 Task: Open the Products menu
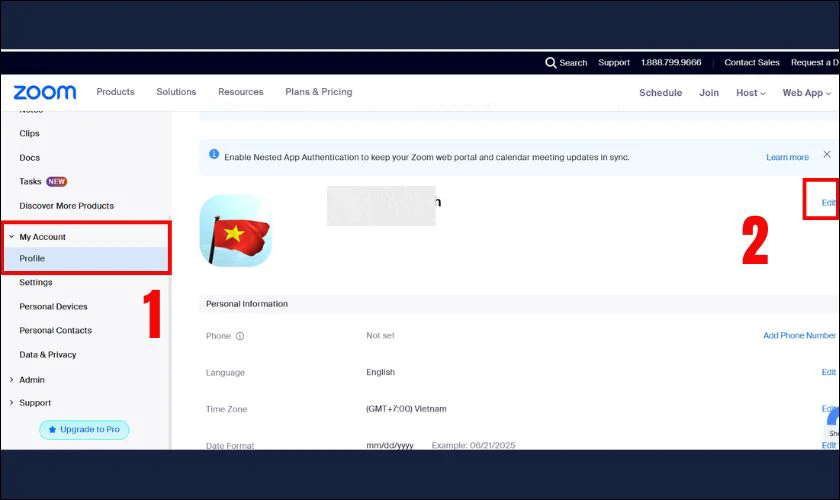(x=115, y=92)
